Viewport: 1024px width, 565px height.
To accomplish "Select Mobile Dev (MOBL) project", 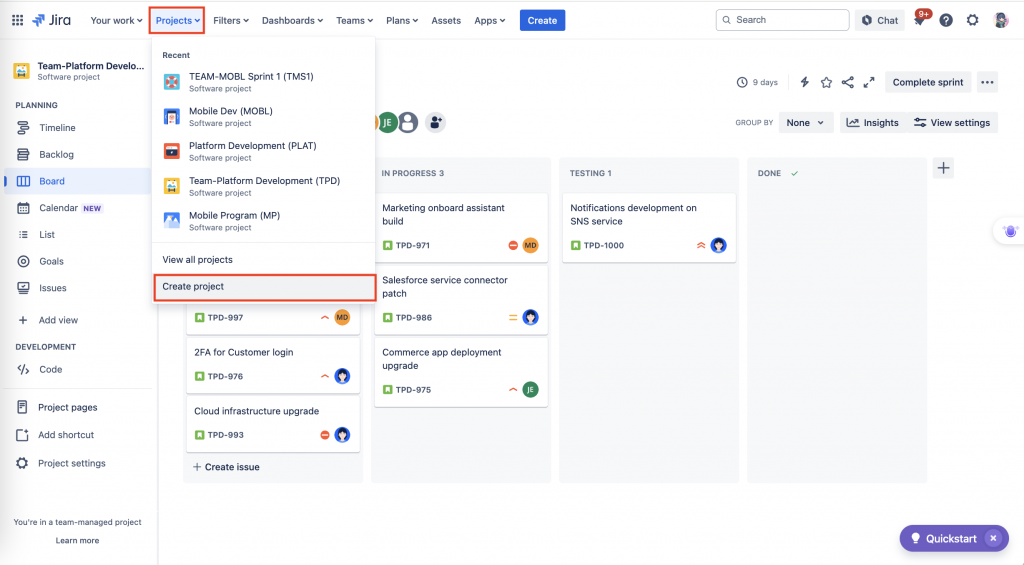I will click(x=264, y=116).
